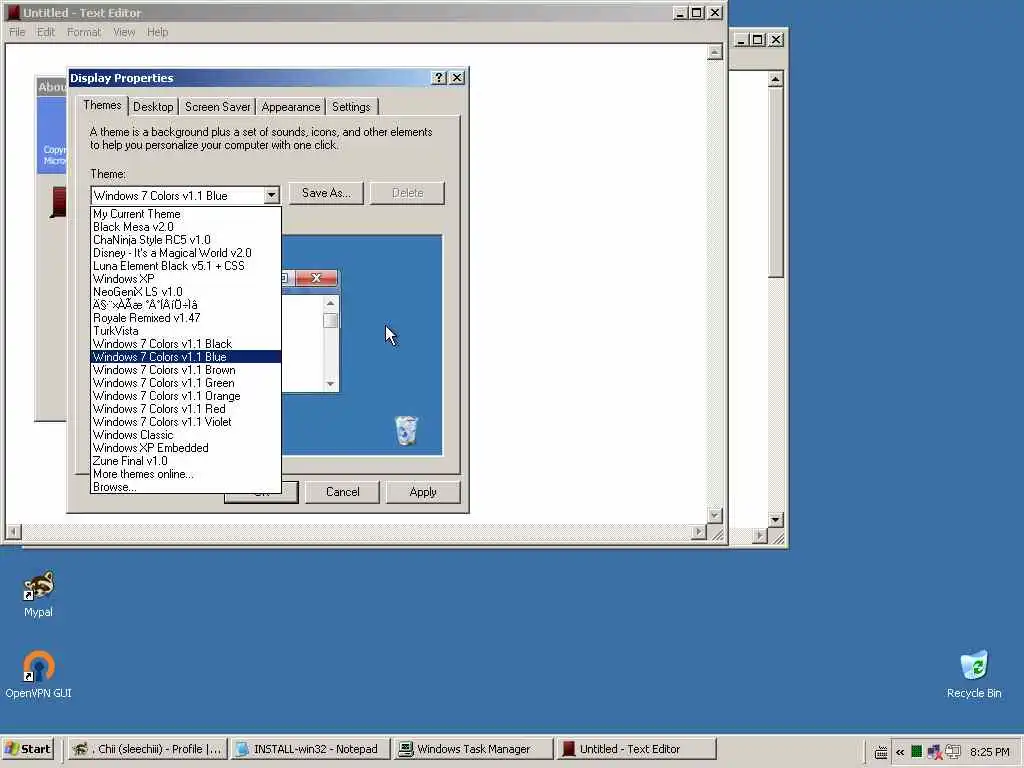Choose Zune Final v1.0 theme

pos(185,461)
